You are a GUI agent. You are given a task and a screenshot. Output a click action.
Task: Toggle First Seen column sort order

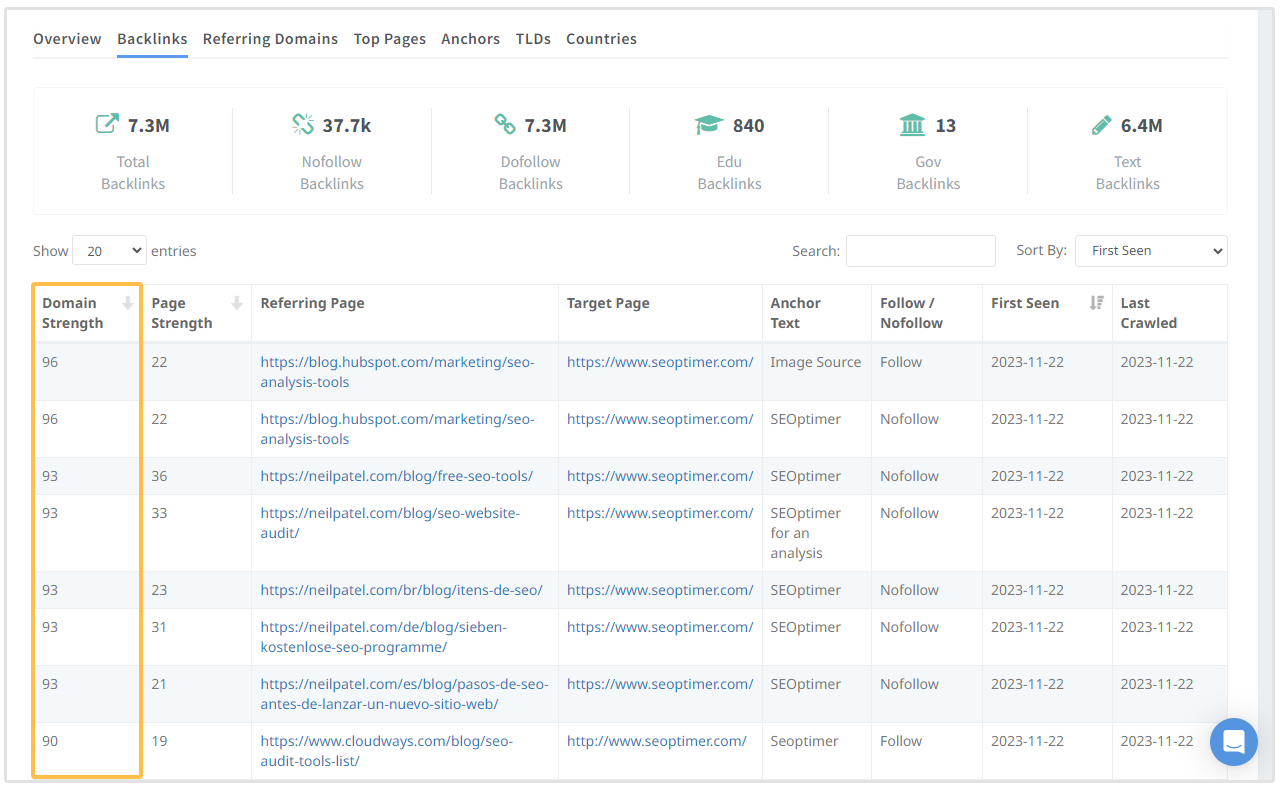coord(1096,303)
